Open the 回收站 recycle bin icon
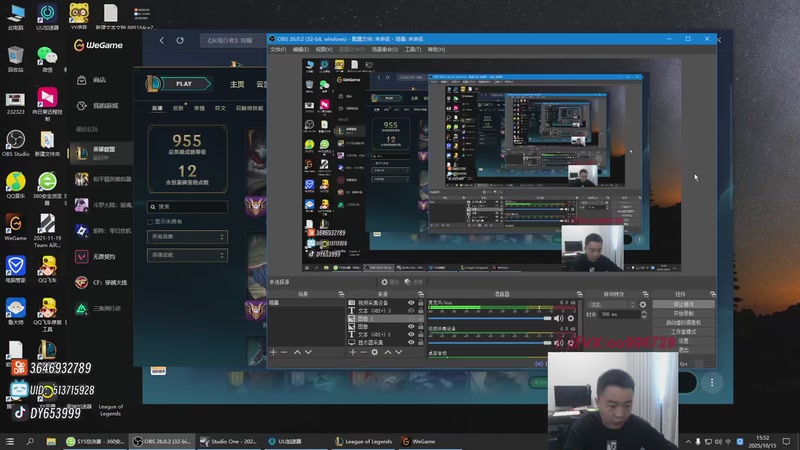This screenshot has width=800, height=450. tap(15, 59)
